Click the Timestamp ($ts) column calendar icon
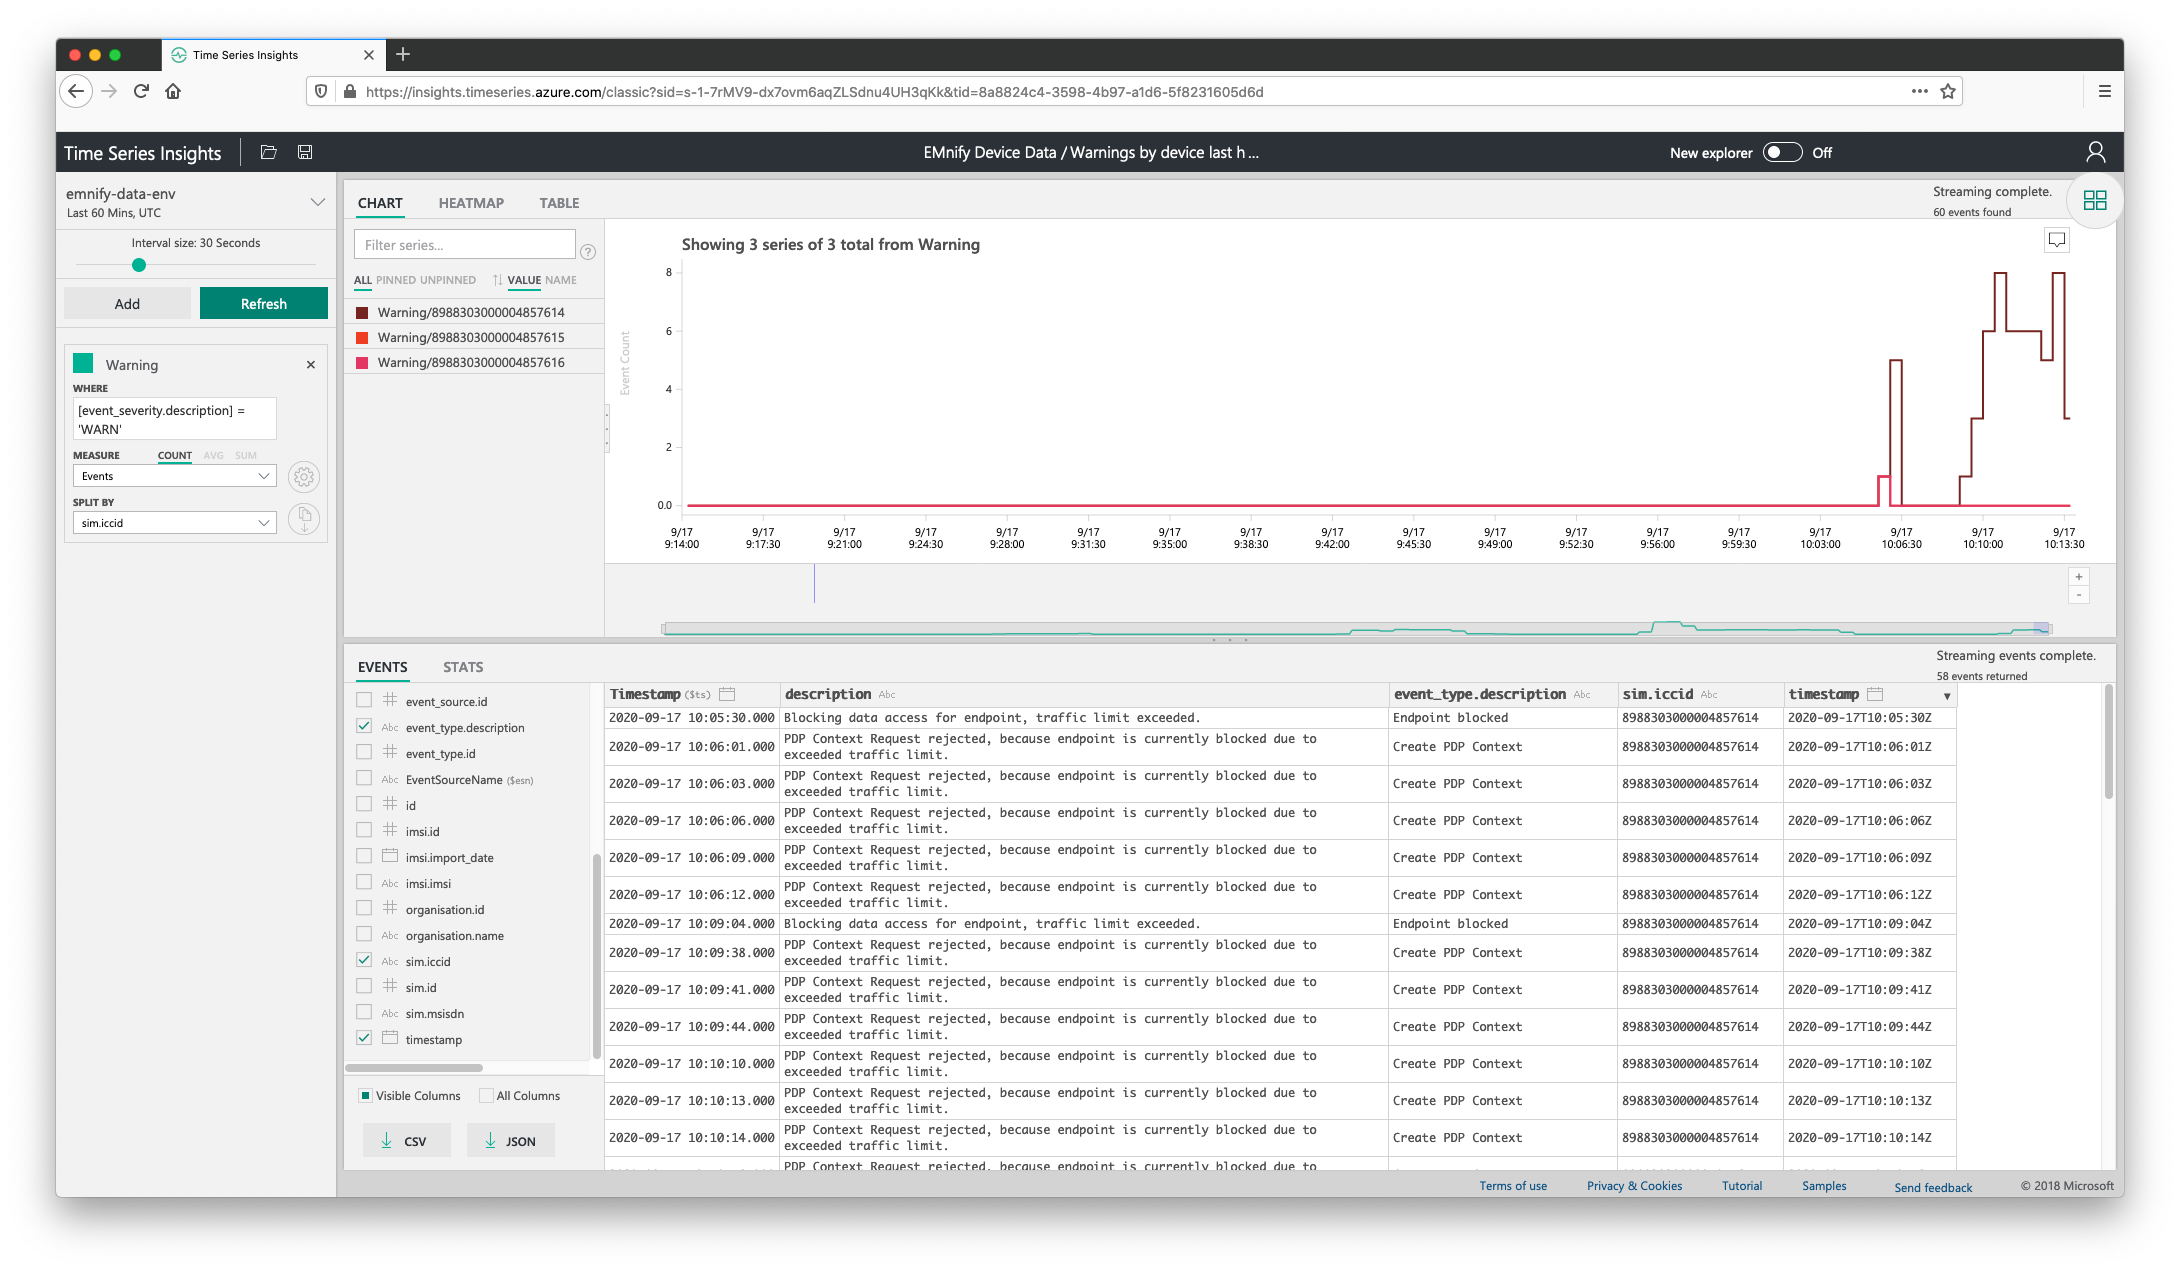 point(727,694)
